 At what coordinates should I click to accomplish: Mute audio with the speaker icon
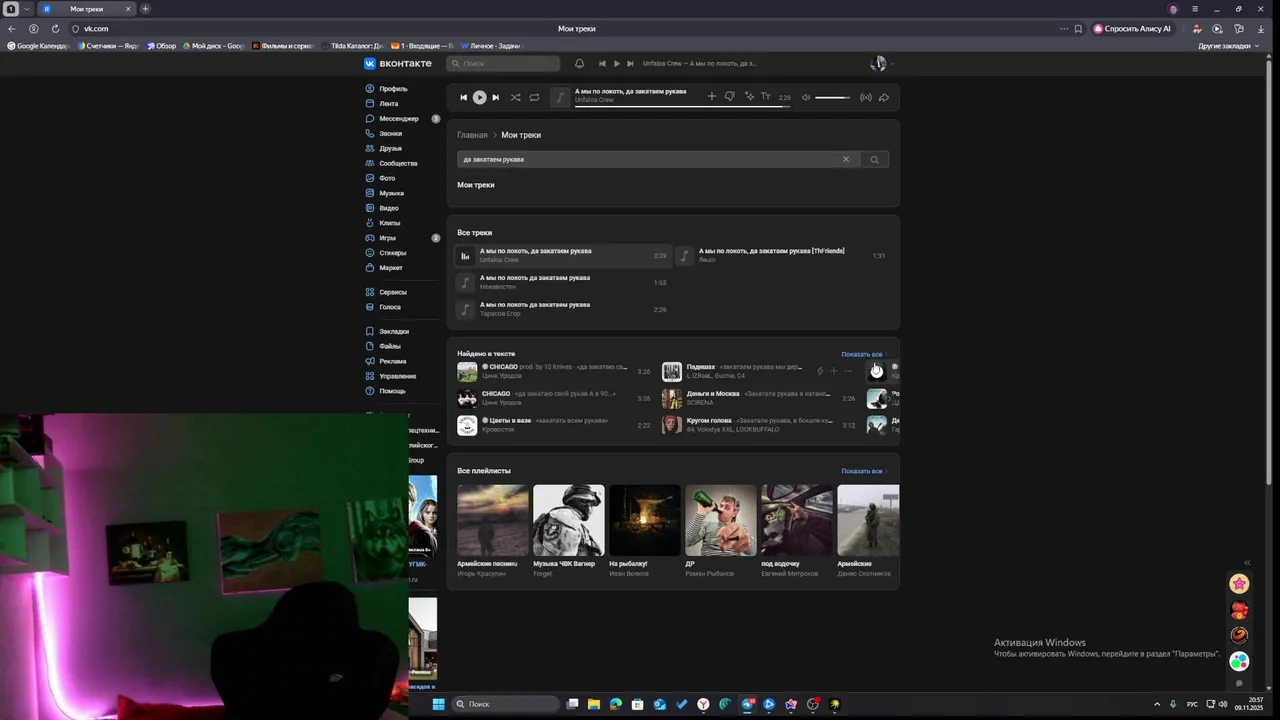point(806,97)
